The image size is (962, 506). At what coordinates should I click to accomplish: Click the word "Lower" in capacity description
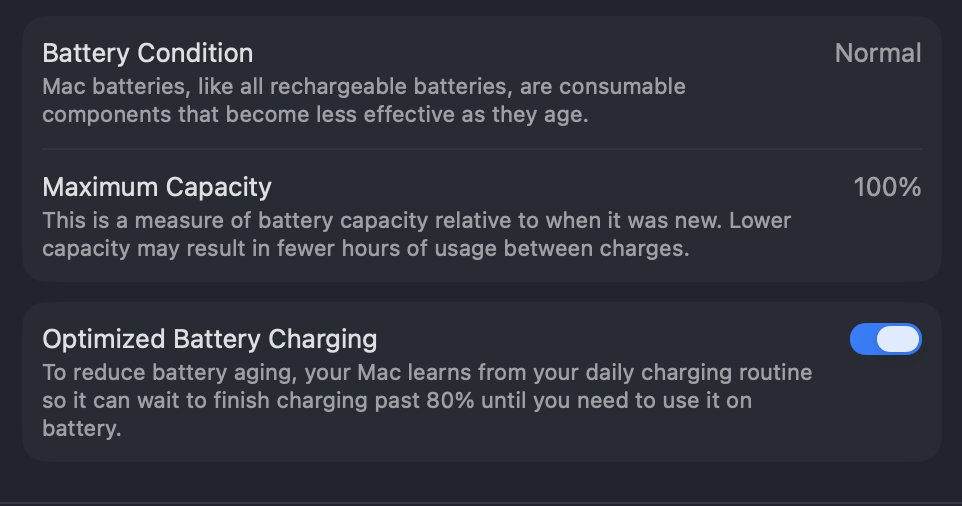pyautogui.click(x=760, y=220)
